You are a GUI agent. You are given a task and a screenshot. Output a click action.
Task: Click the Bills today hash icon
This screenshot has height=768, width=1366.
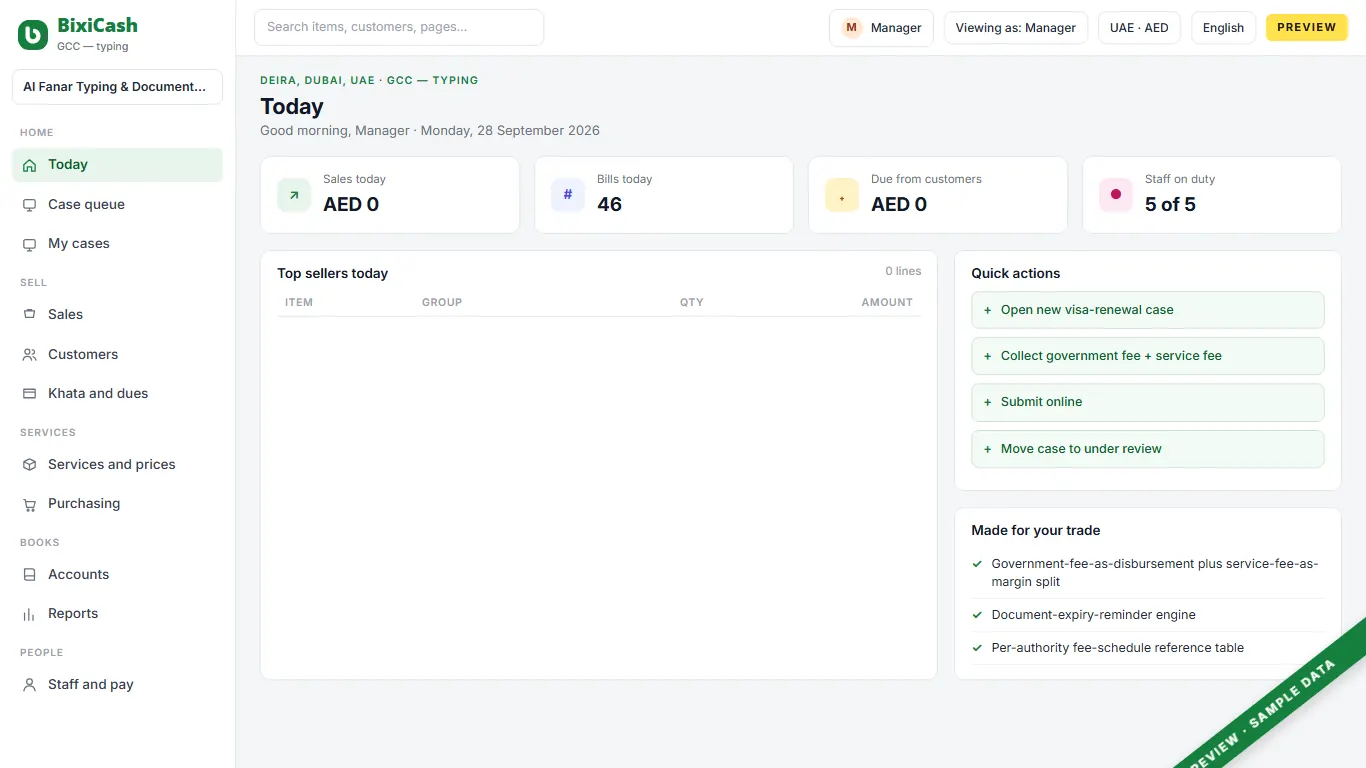pos(568,195)
